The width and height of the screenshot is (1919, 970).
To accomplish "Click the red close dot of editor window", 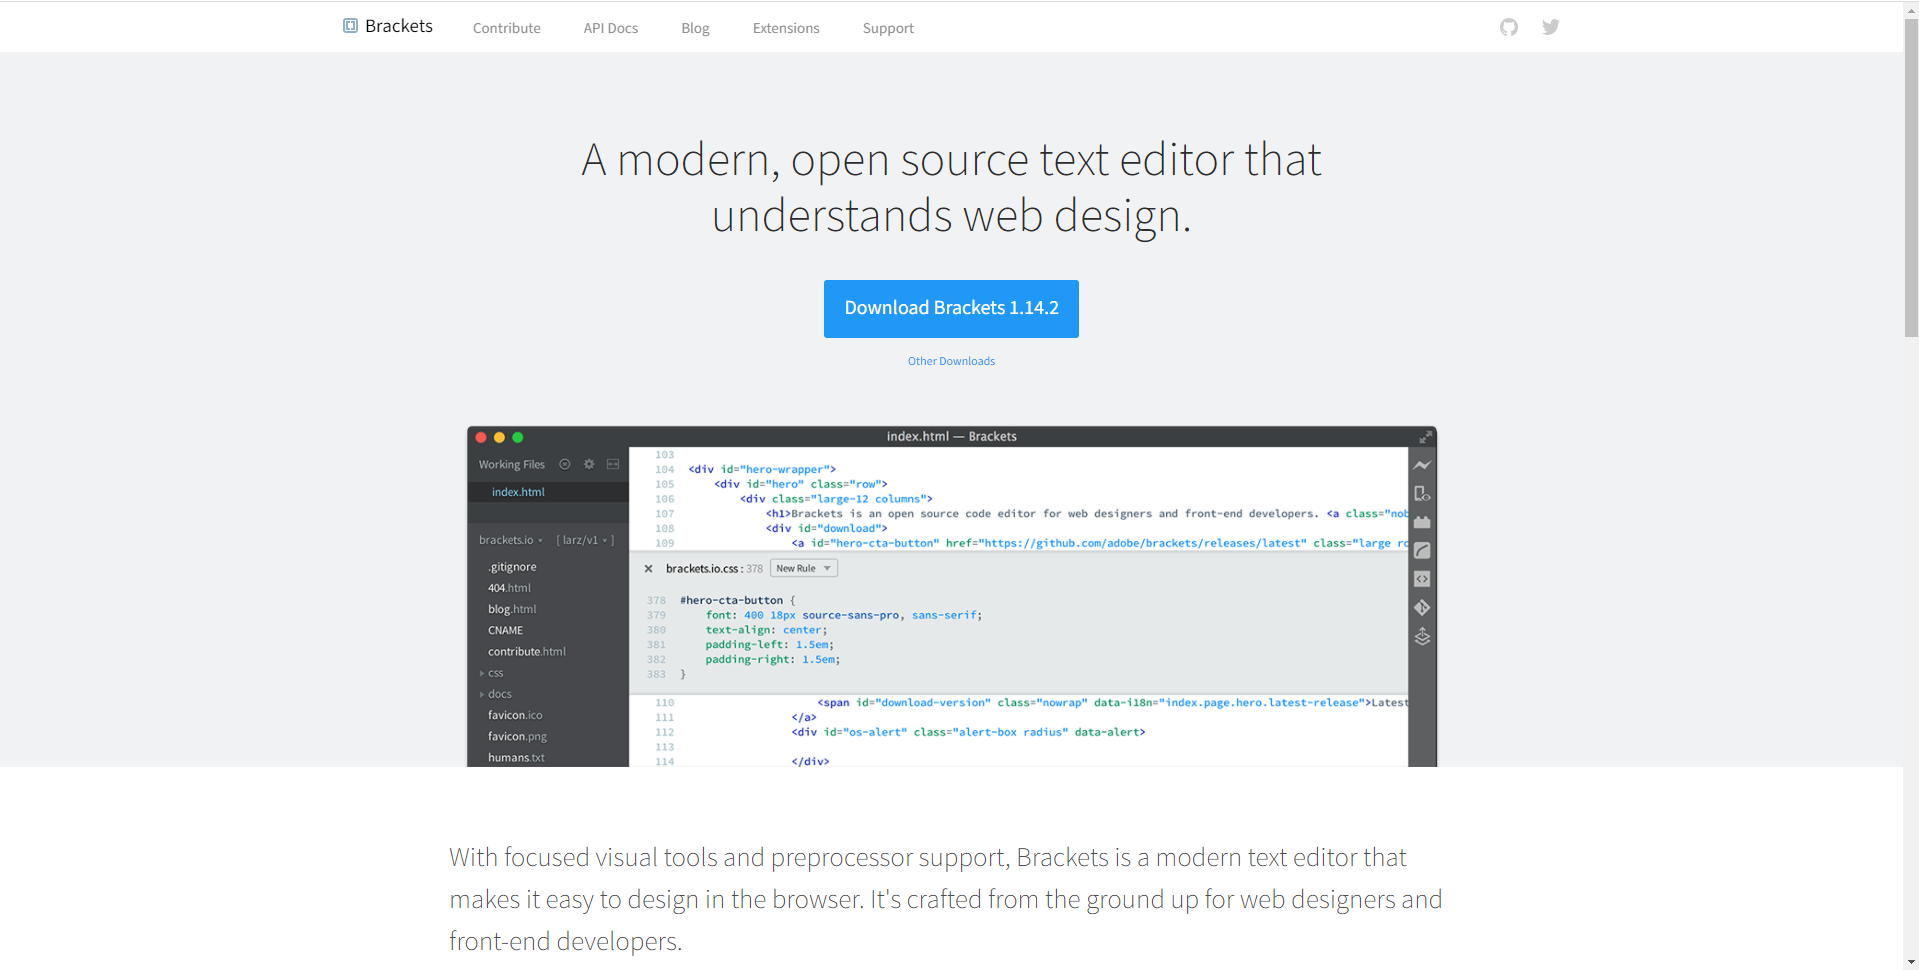I will click(481, 437).
